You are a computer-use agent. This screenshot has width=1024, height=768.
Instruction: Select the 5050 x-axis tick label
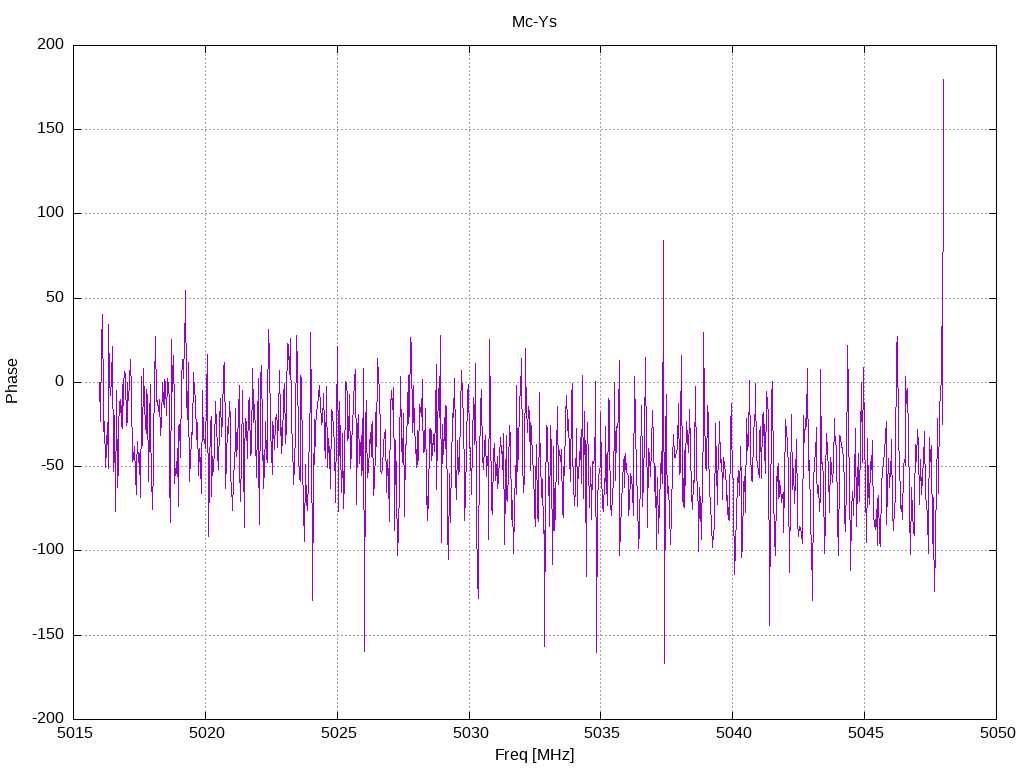coord(996,733)
